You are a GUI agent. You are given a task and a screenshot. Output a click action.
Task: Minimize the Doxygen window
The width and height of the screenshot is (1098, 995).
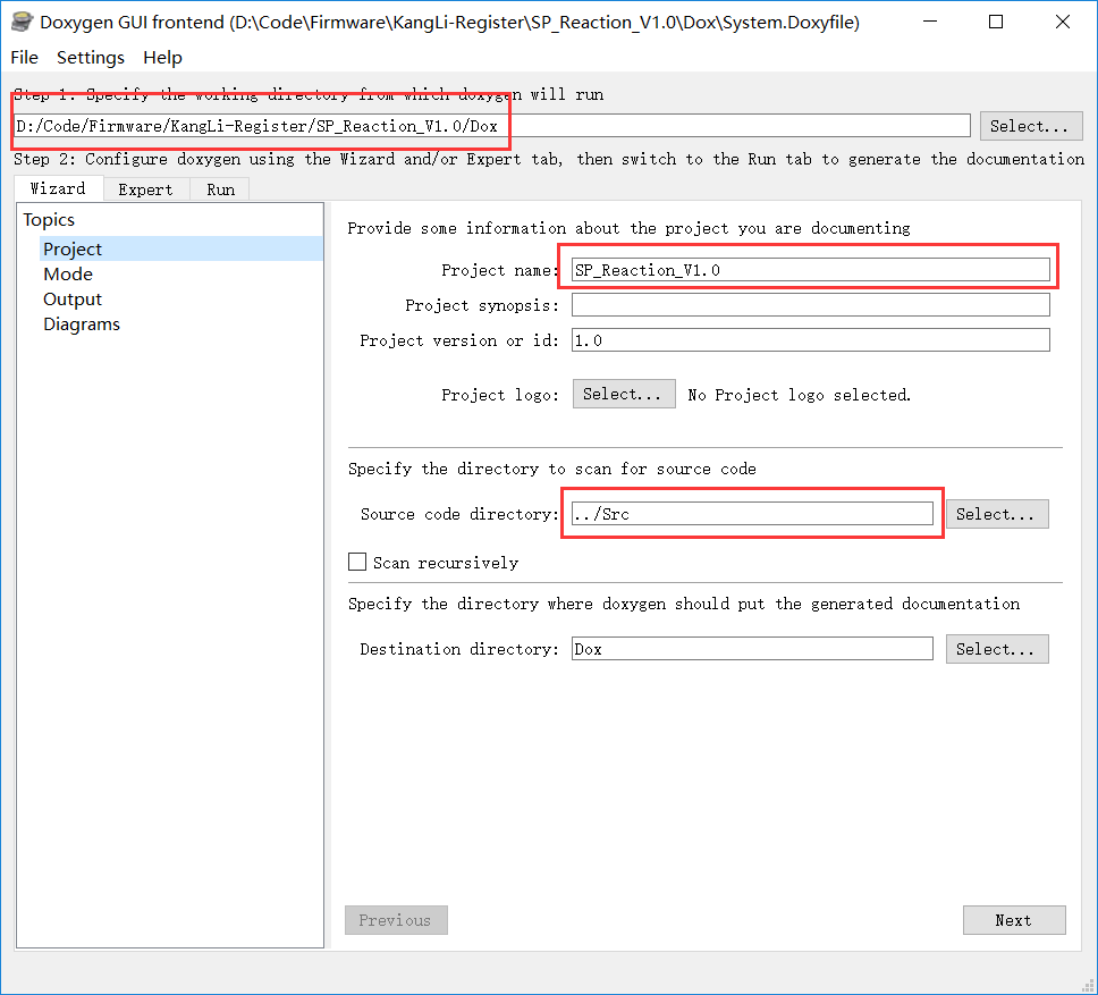930,22
